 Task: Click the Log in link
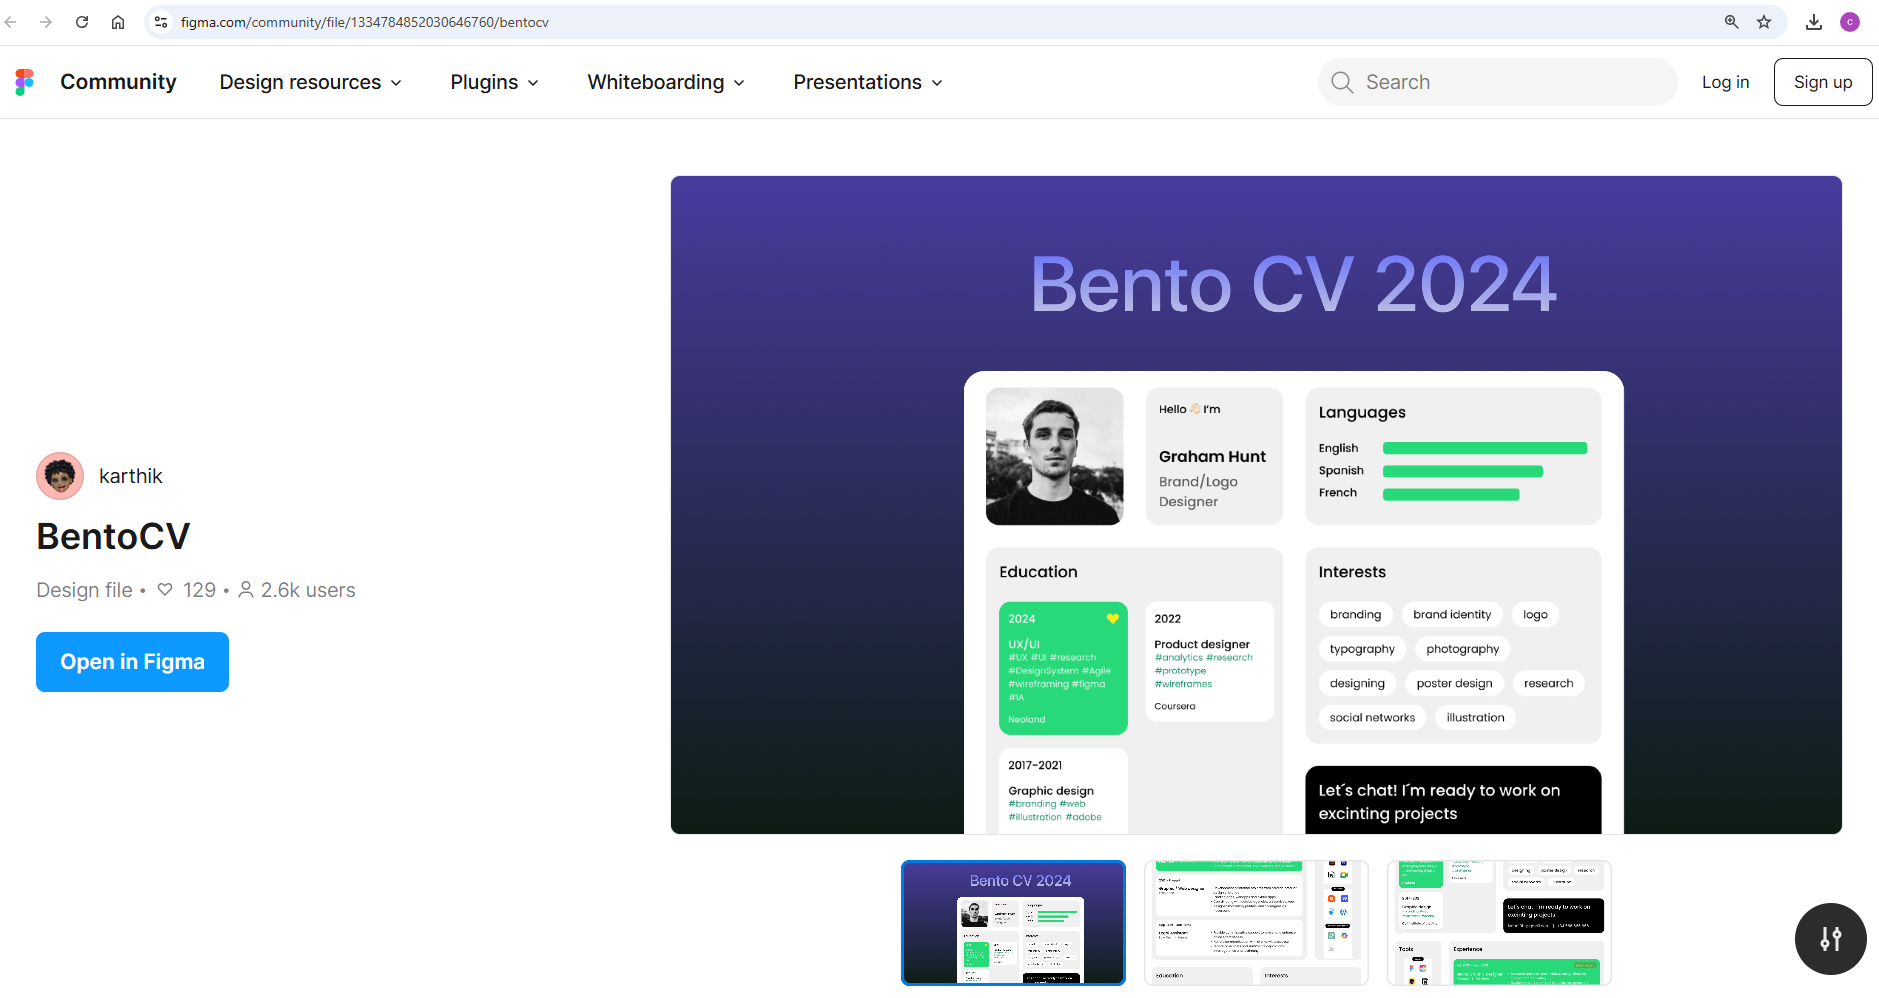tap(1725, 82)
